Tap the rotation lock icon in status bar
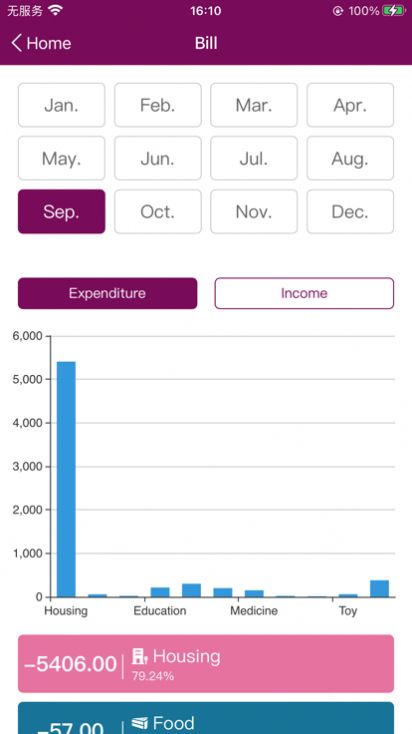 (338, 11)
